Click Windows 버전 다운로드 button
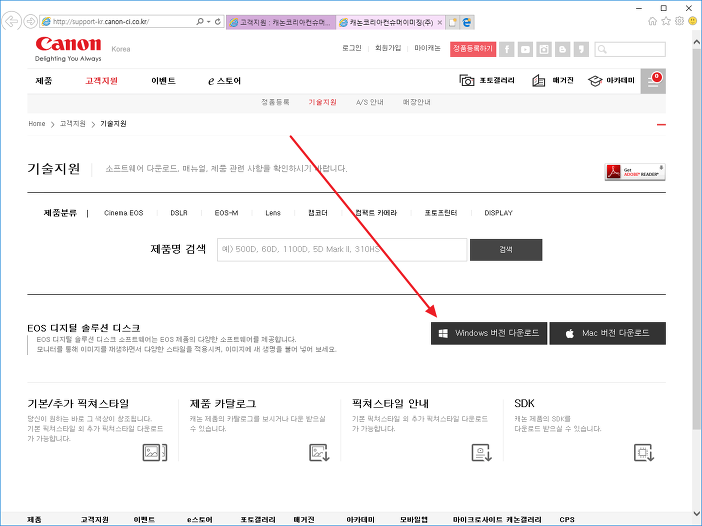 (489, 333)
